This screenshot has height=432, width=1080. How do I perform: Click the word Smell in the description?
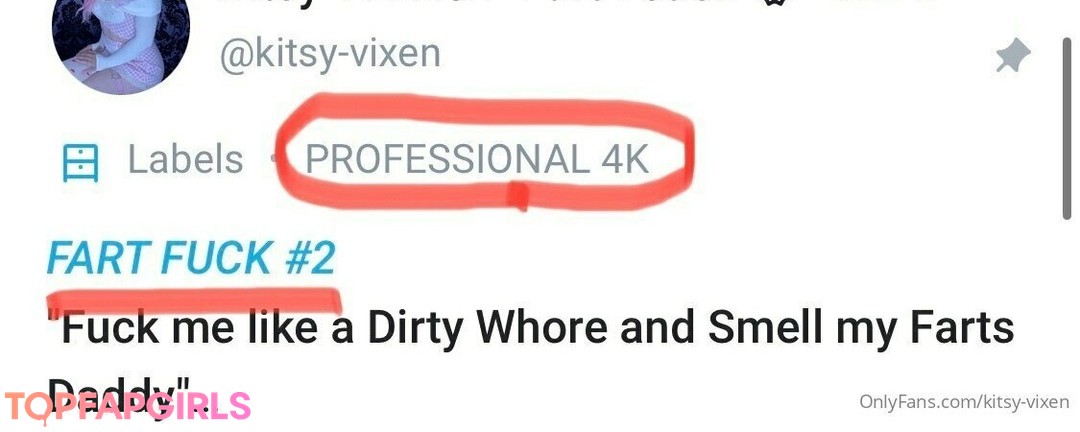[763, 329]
